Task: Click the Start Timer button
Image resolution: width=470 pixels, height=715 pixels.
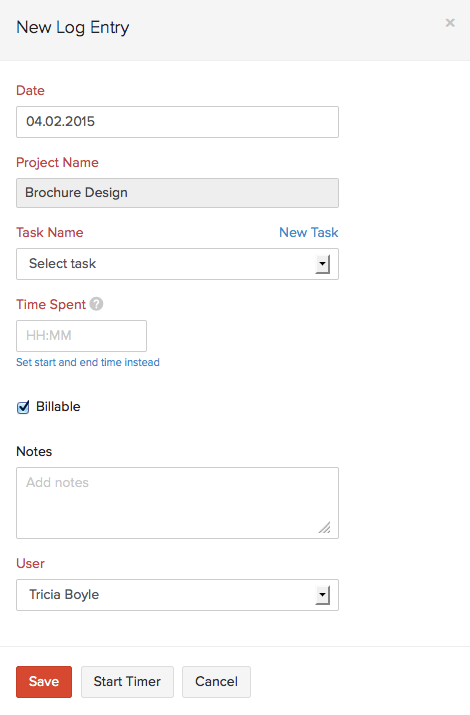Action: coord(127,682)
